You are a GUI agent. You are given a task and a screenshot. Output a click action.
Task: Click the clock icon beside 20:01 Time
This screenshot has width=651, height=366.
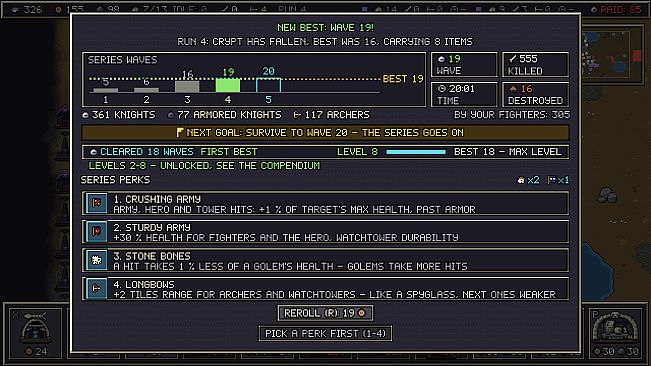[442, 88]
